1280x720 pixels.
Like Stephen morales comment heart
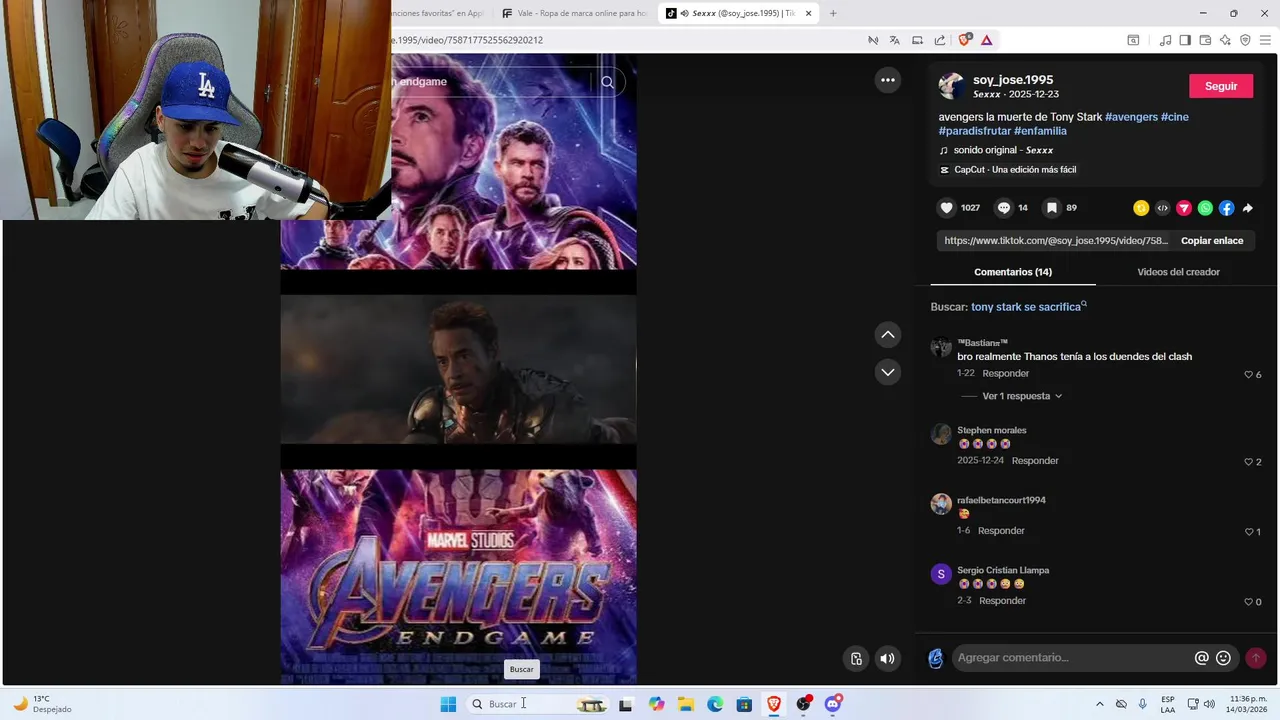click(1248, 462)
